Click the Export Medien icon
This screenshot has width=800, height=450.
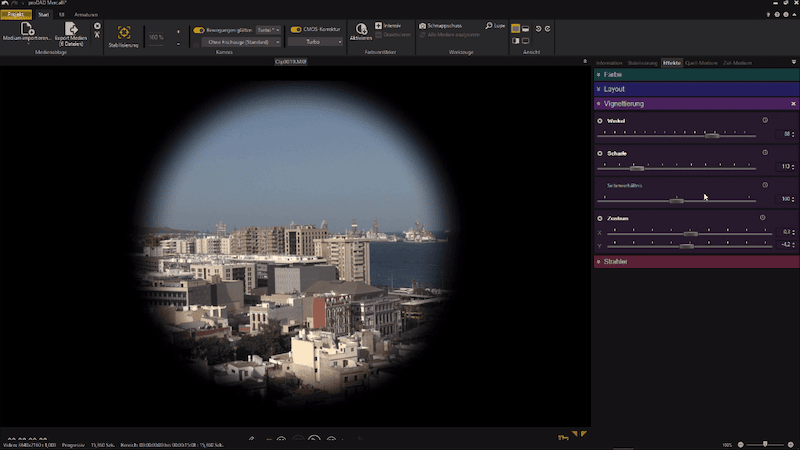71,30
